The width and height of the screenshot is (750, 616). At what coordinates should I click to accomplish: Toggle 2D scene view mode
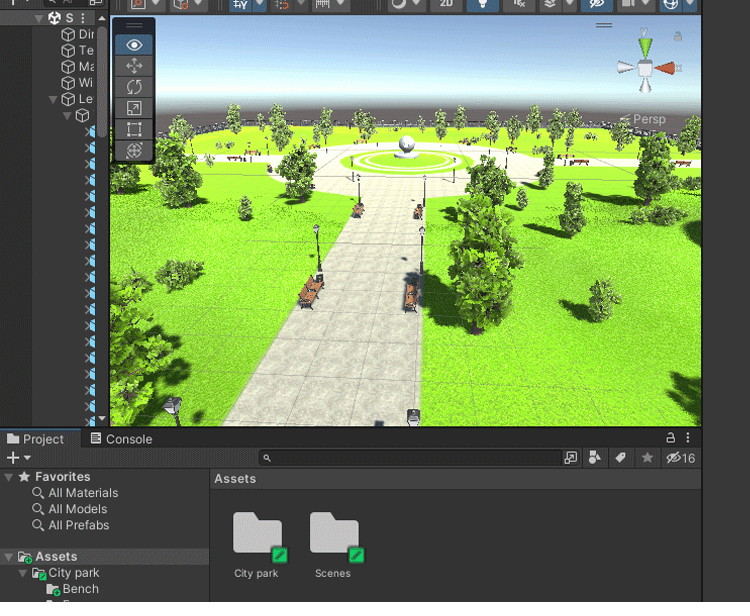point(446,4)
